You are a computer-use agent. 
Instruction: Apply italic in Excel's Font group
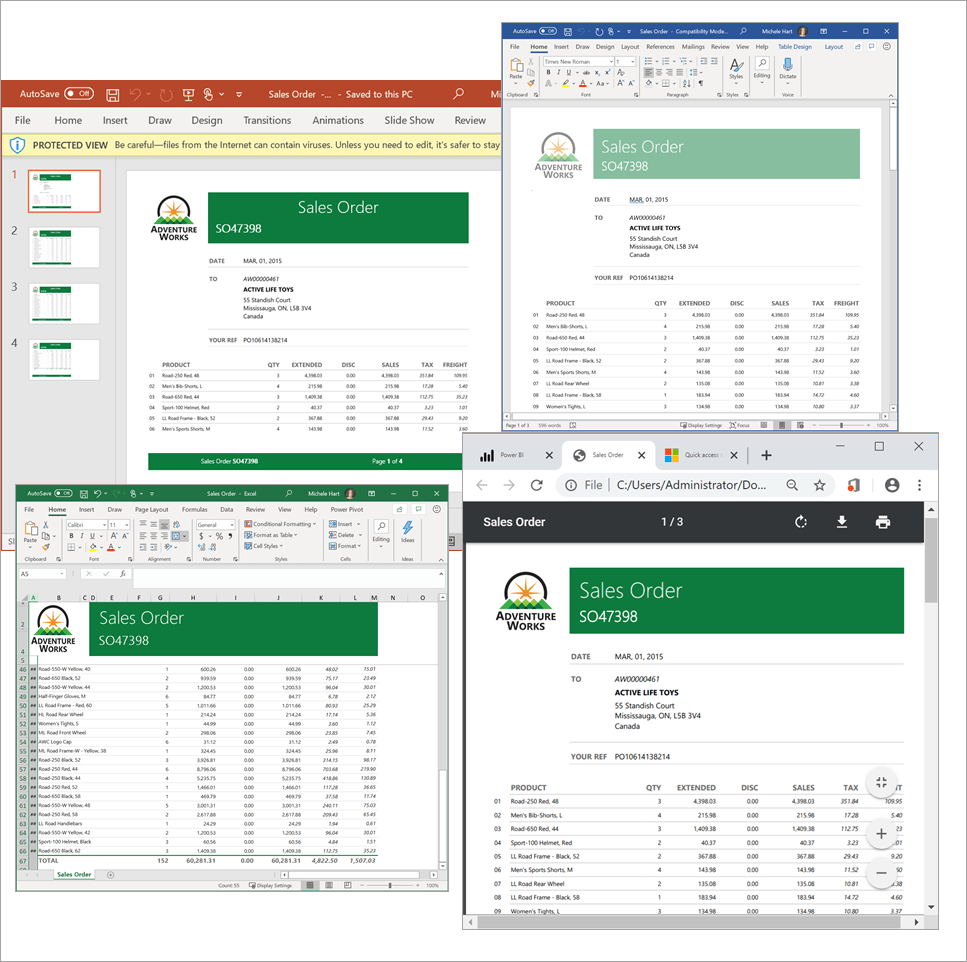81,536
